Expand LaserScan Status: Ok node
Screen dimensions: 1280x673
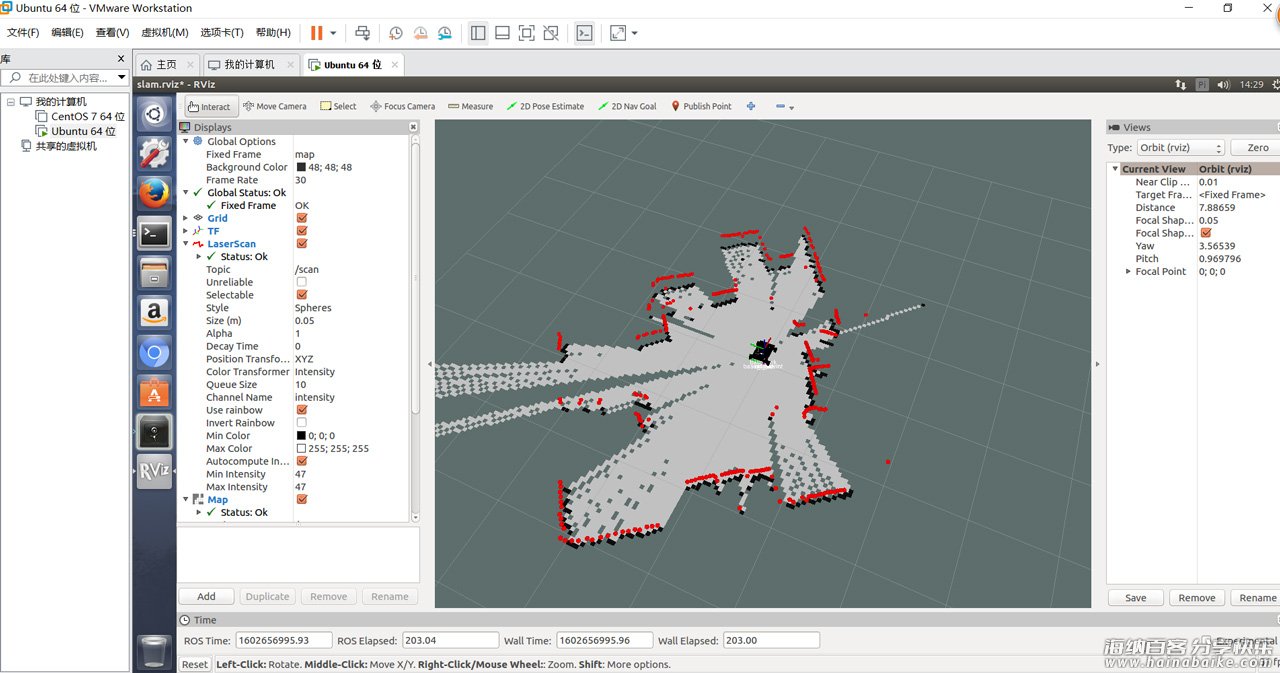coord(198,256)
